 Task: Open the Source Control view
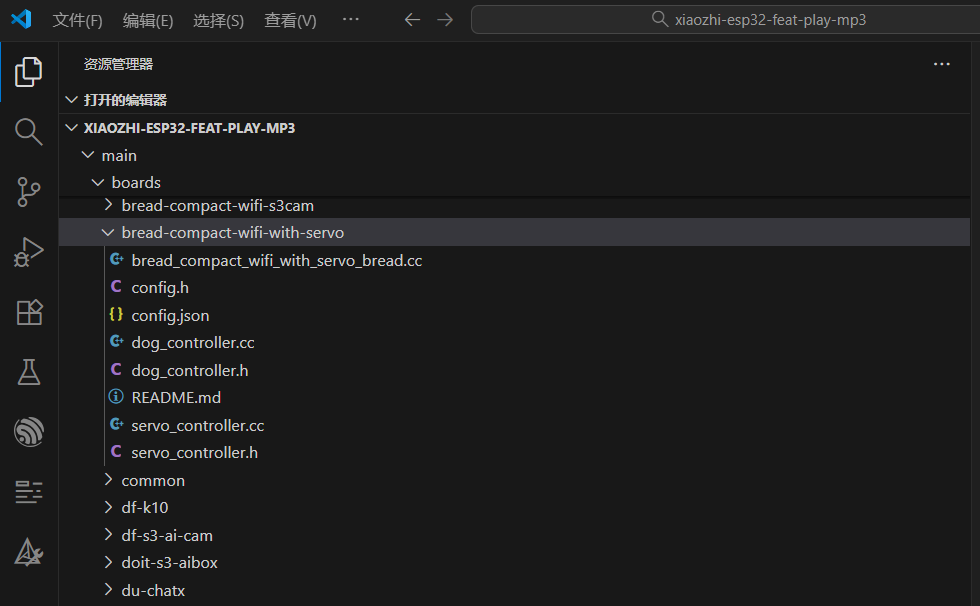28,192
